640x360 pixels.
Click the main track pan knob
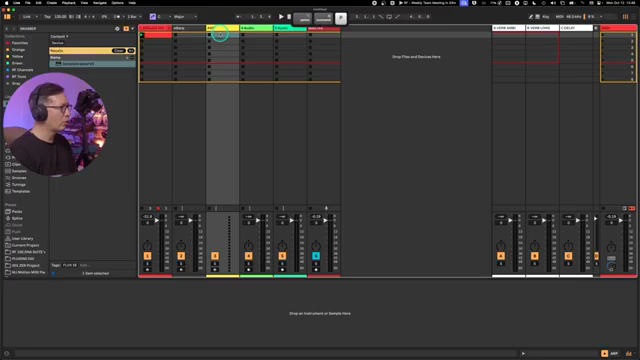611,246
